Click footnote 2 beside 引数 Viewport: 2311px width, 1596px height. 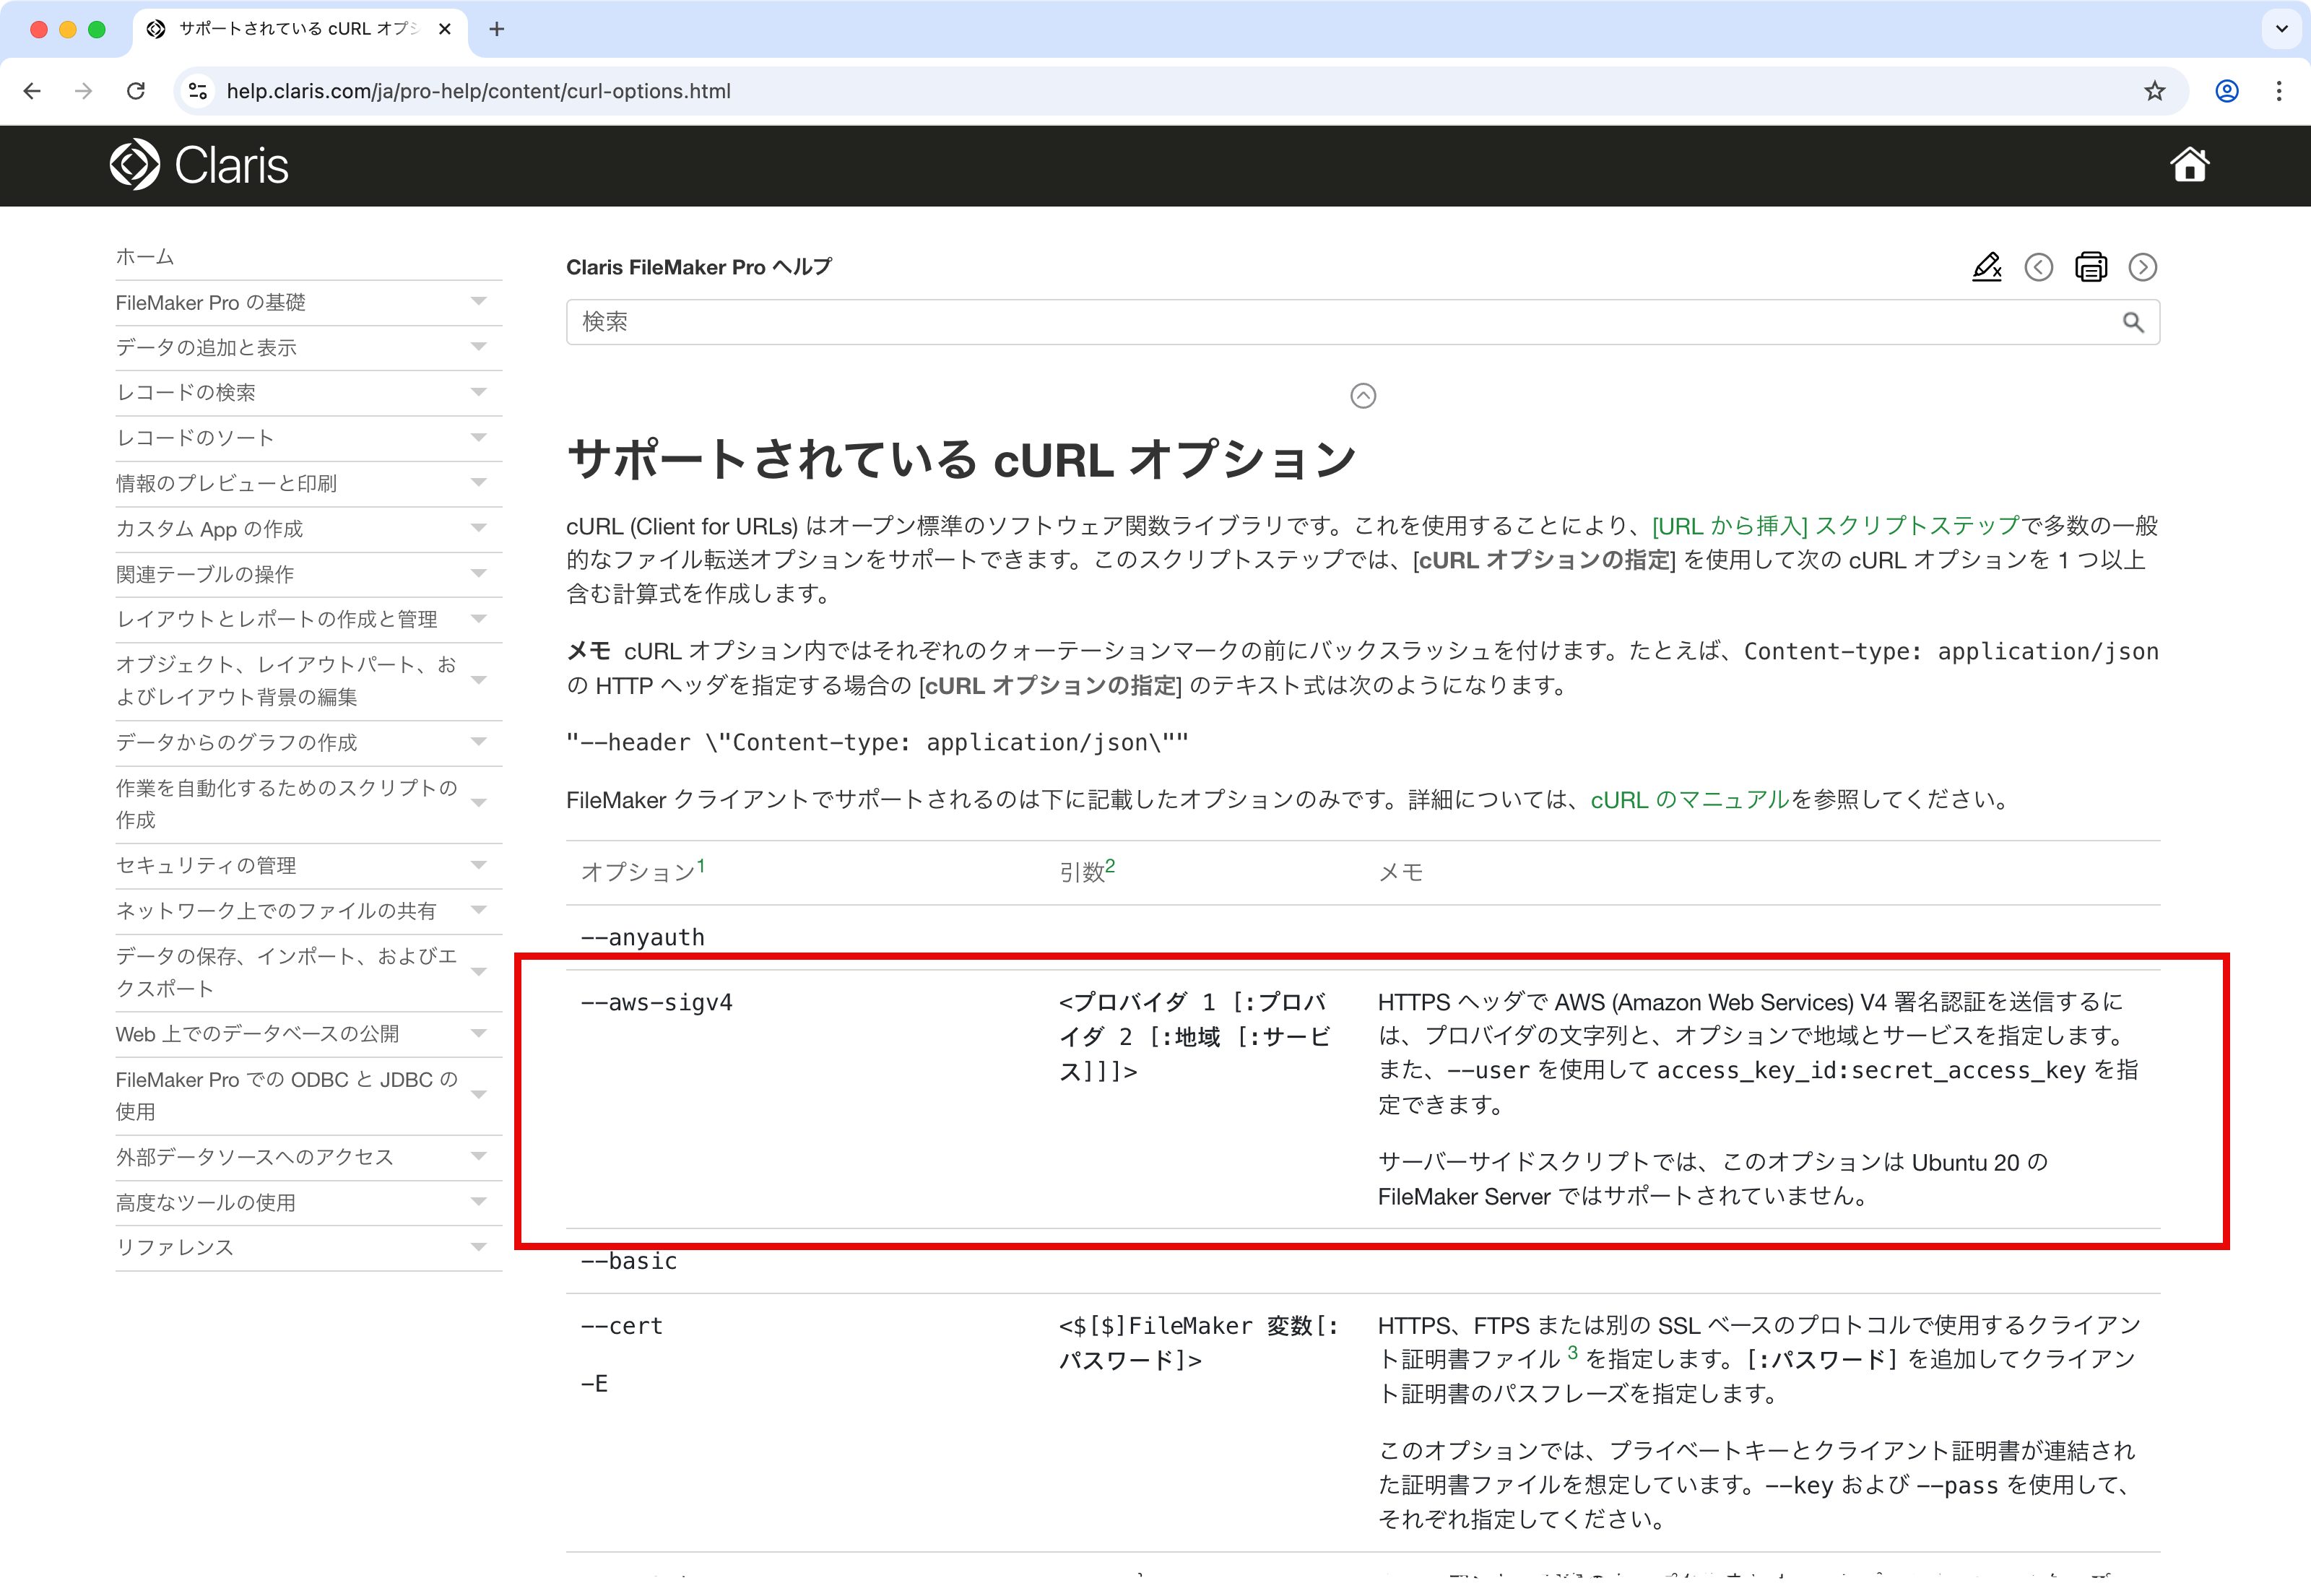[x=1110, y=866]
